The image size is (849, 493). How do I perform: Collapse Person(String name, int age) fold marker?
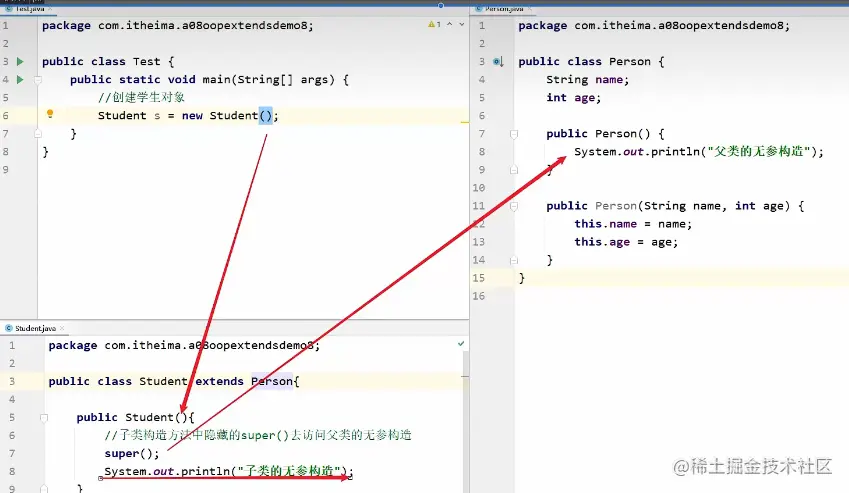[x=514, y=206]
